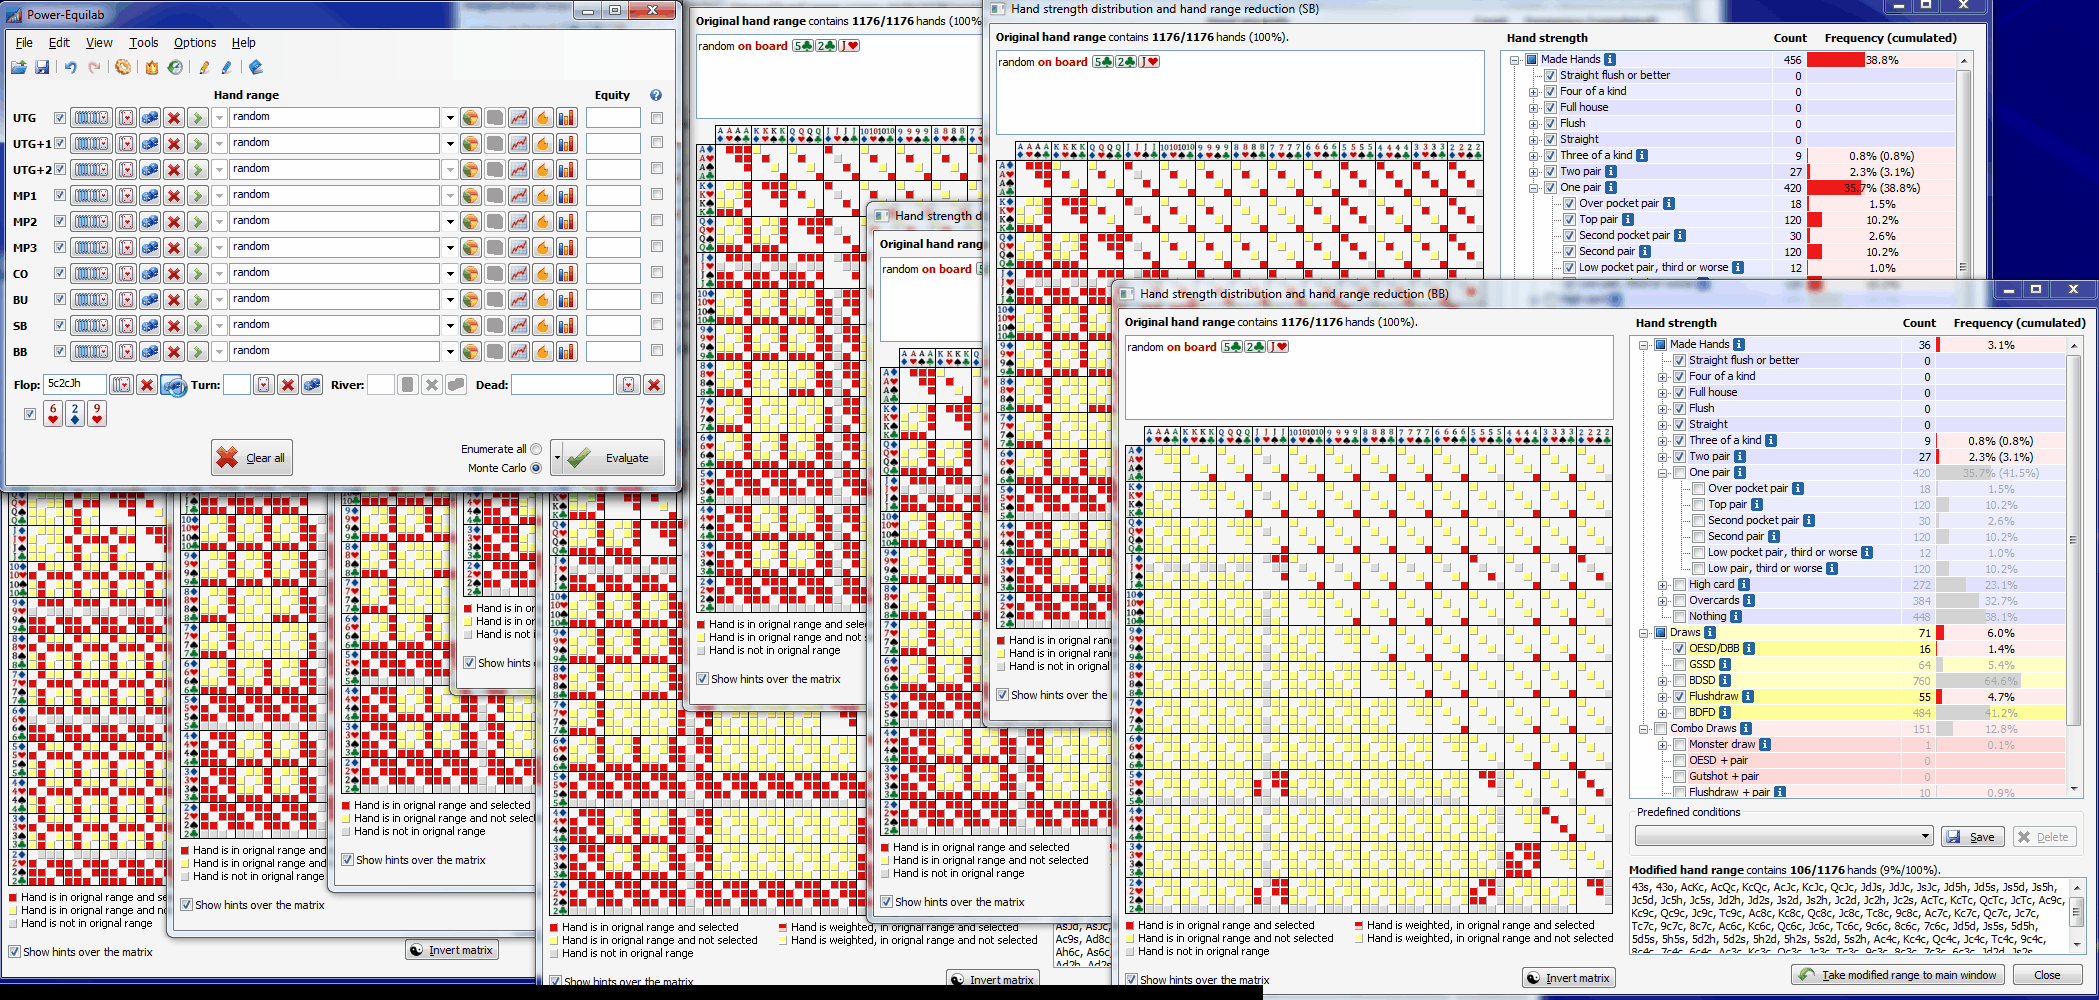Open pie chart analysis for MP3
2099x1000 pixels.
coord(471,248)
